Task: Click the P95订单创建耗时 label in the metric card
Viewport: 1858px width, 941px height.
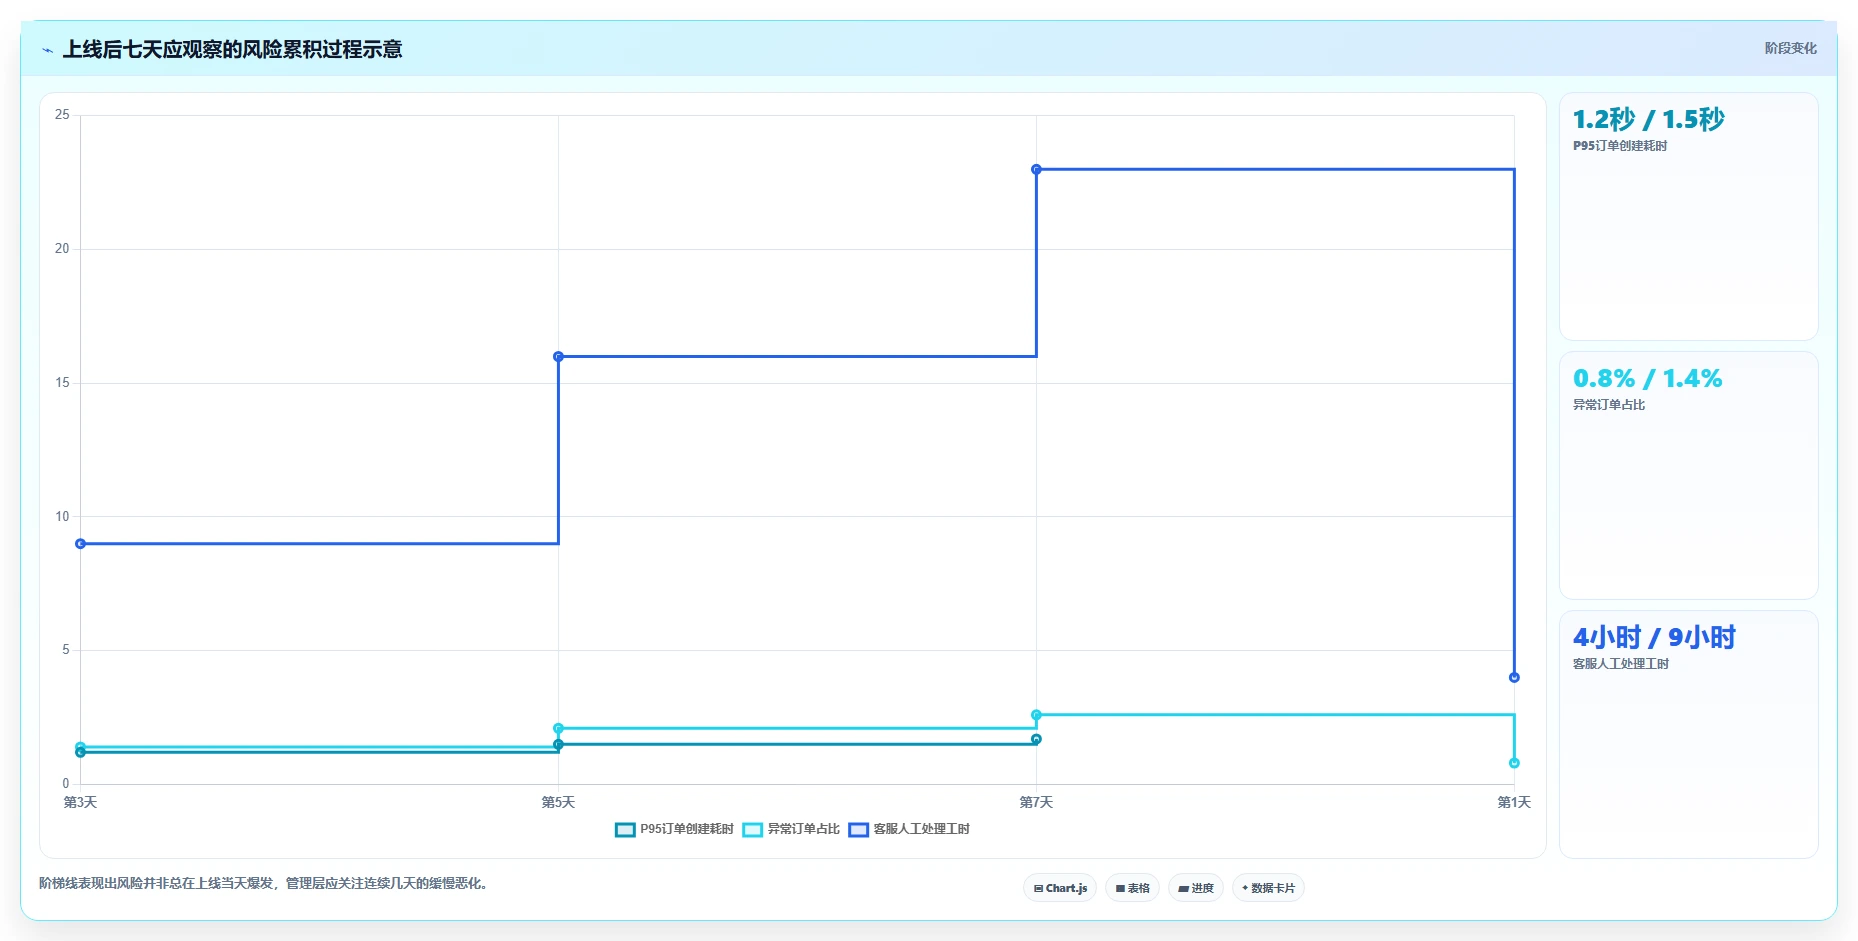Action: [x=1620, y=146]
